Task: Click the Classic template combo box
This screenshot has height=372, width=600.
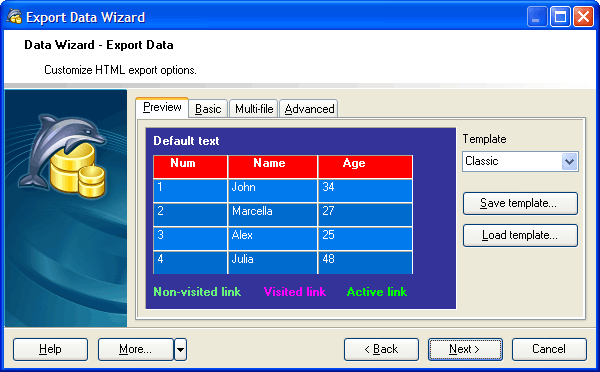Action: pyautogui.click(x=520, y=162)
